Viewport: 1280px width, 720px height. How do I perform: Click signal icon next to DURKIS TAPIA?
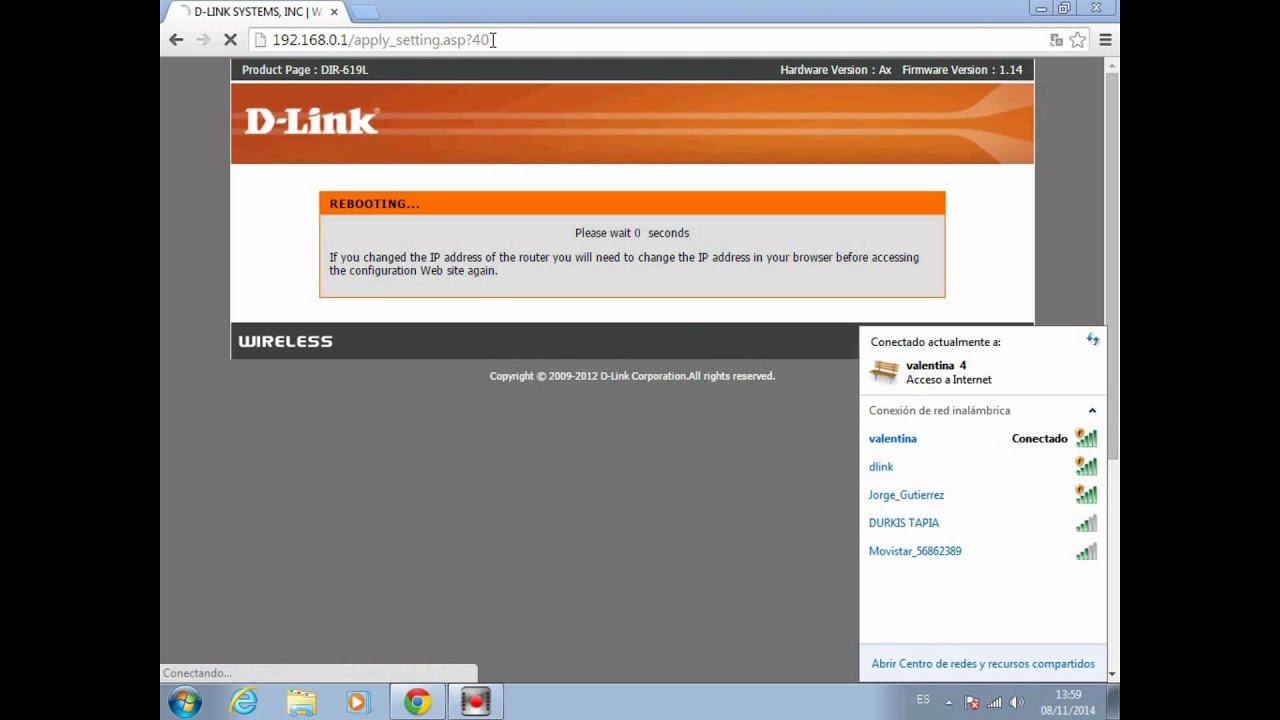(x=1086, y=522)
